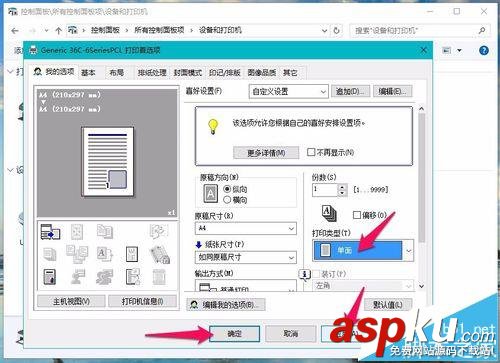Click the 更多详情 button

[x=266, y=153]
